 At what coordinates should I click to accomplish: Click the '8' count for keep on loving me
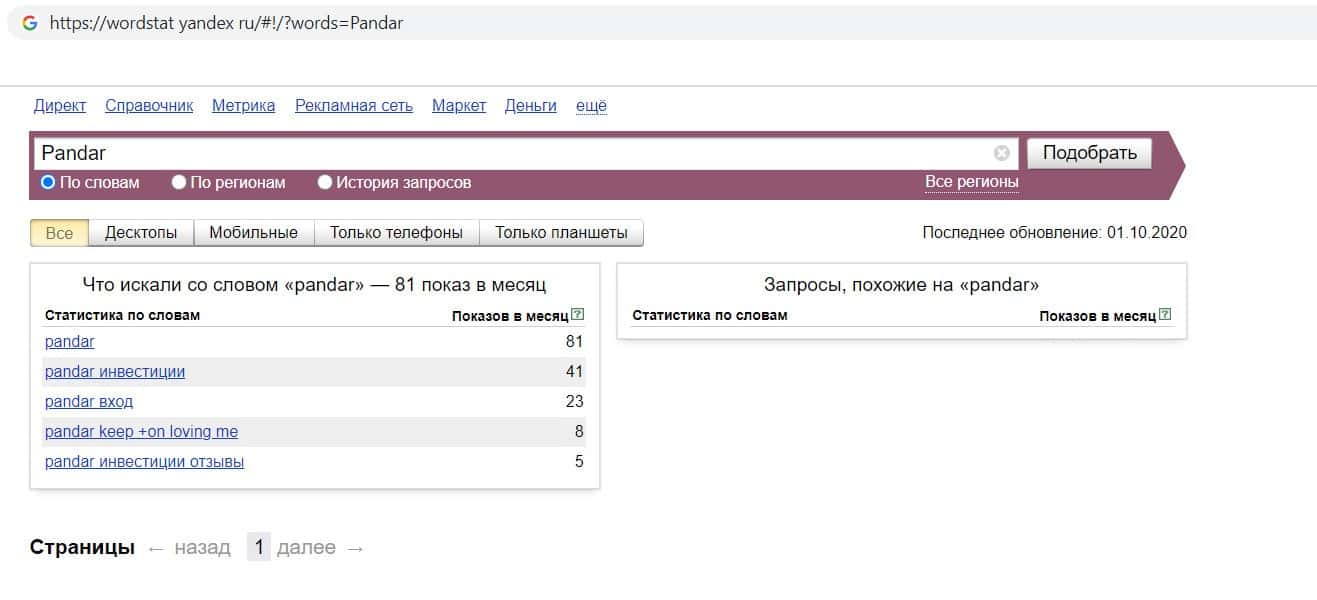pos(579,431)
